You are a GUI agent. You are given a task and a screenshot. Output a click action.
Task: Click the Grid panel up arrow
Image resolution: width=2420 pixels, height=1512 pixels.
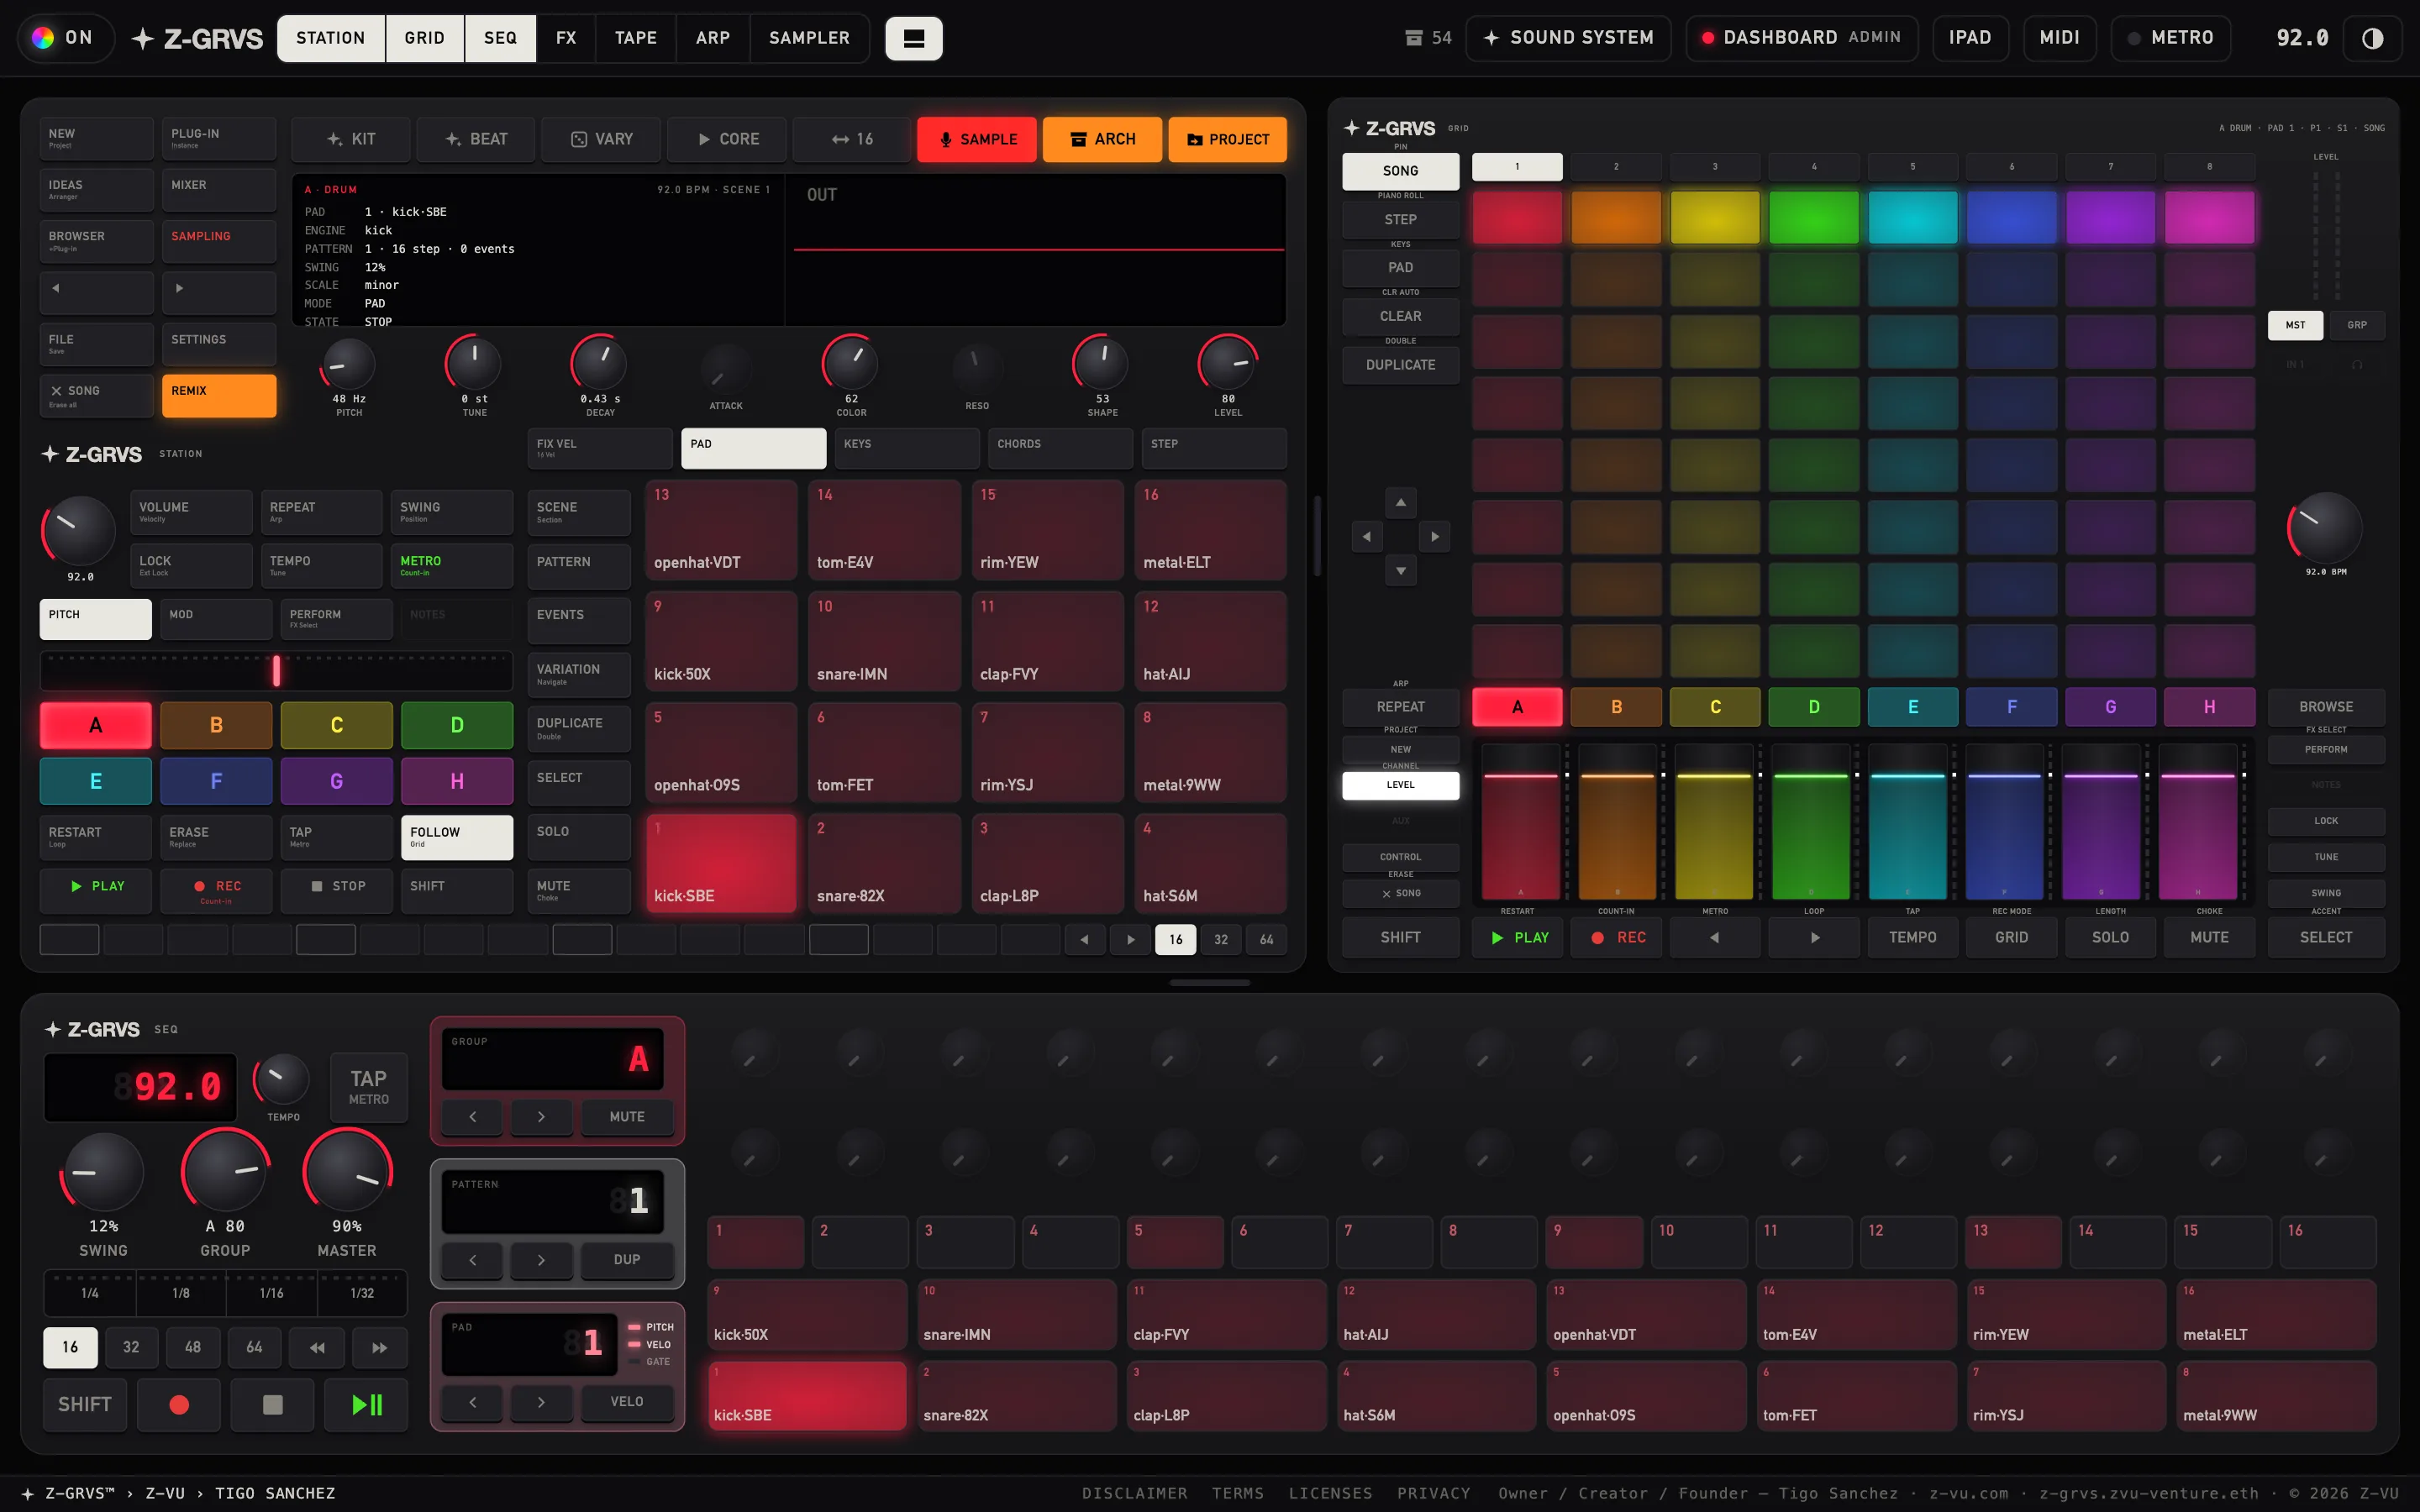[1400, 502]
